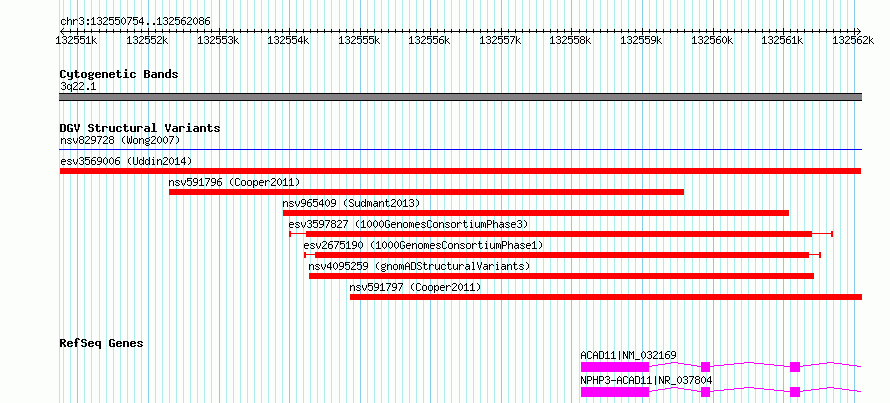Click the nsv965409 (Sudmant2013) label
Viewport: 890px width, 403px height.
(351, 203)
